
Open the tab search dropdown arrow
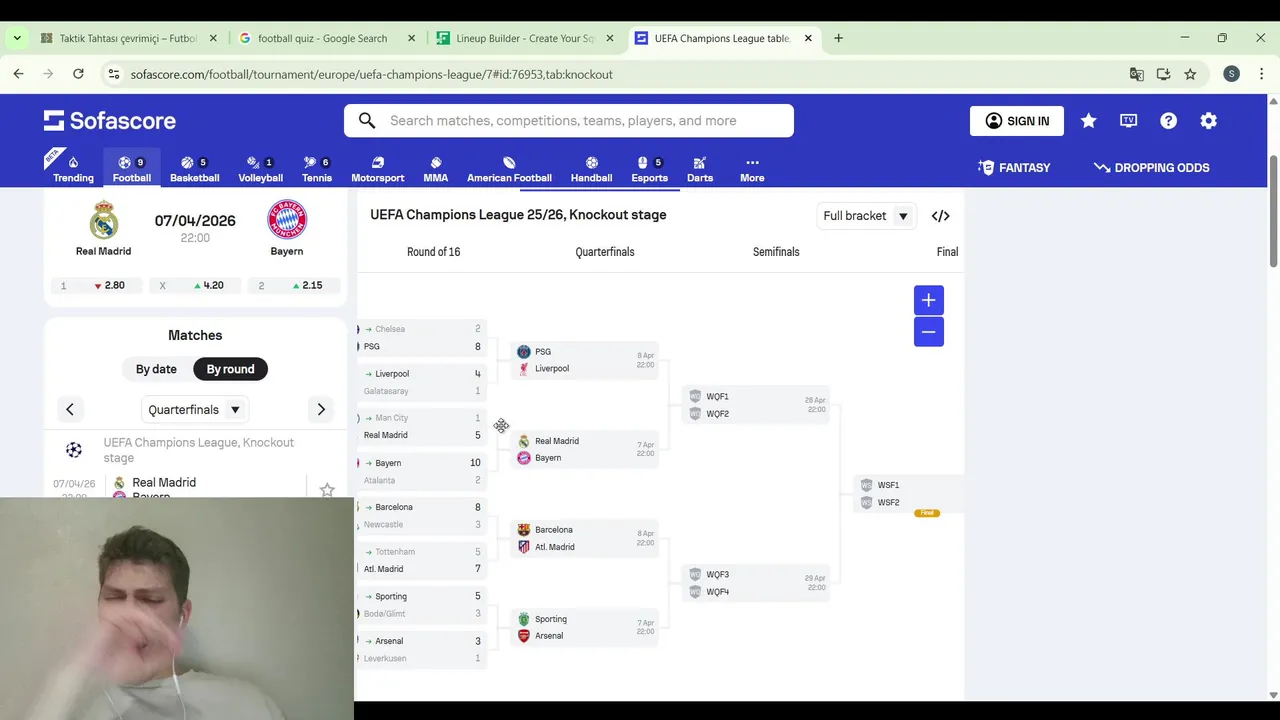[17, 38]
